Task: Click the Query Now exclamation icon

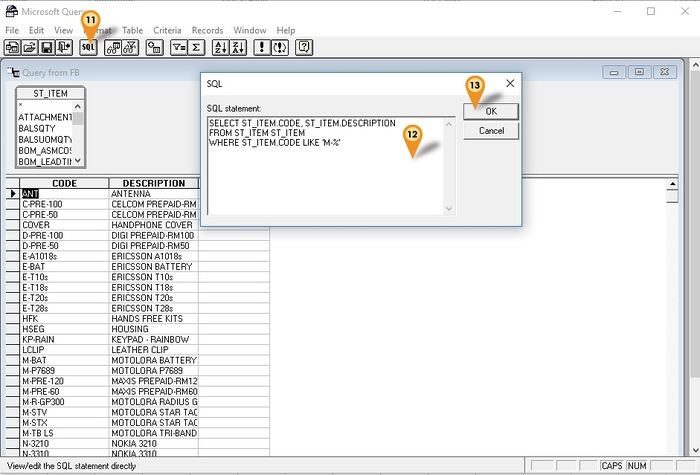Action: coord(262,47)
